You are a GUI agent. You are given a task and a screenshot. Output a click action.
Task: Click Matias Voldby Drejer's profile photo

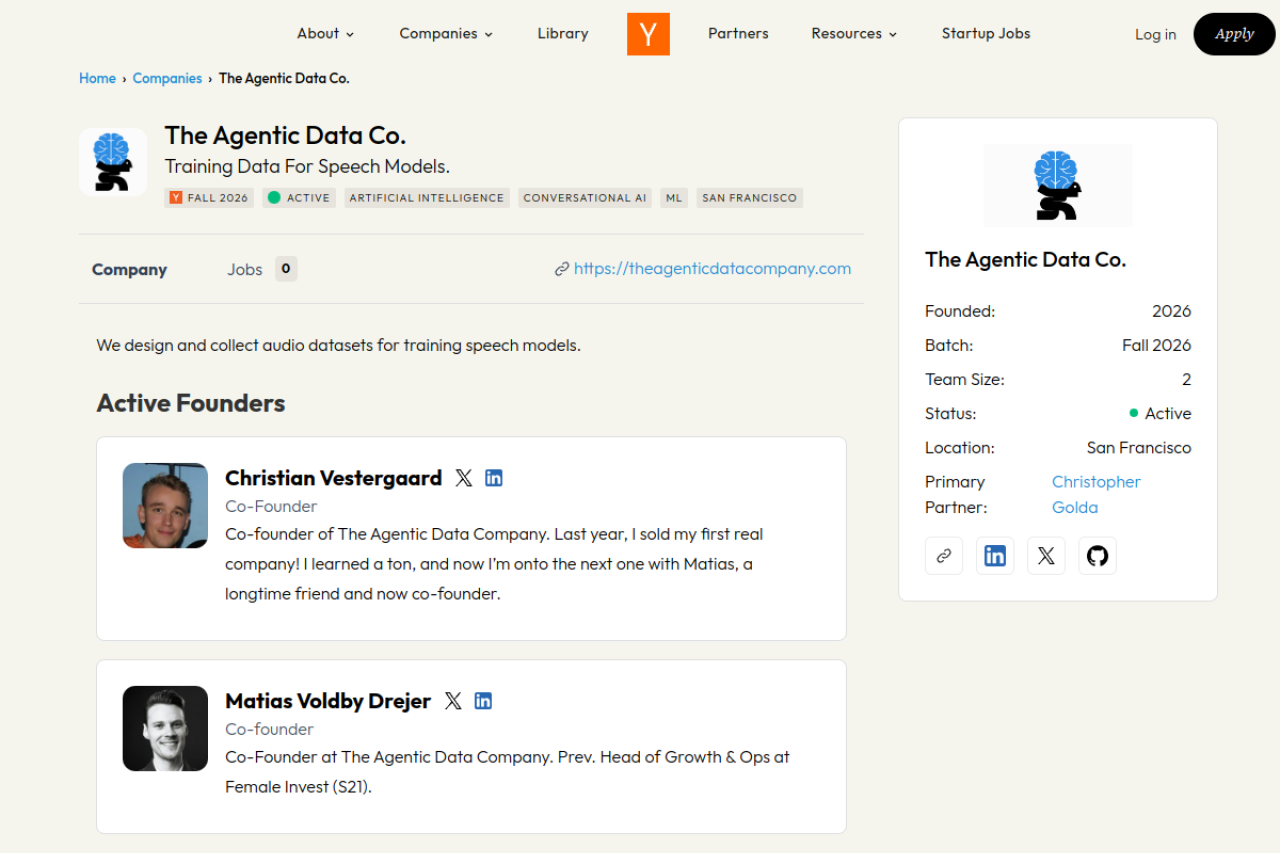point(165,728)
